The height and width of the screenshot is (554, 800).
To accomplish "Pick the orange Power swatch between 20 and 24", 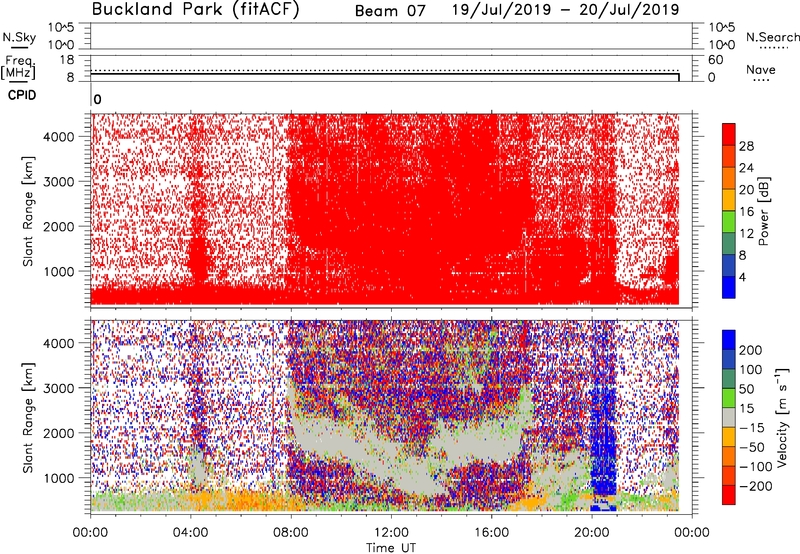I will point(729,178).
